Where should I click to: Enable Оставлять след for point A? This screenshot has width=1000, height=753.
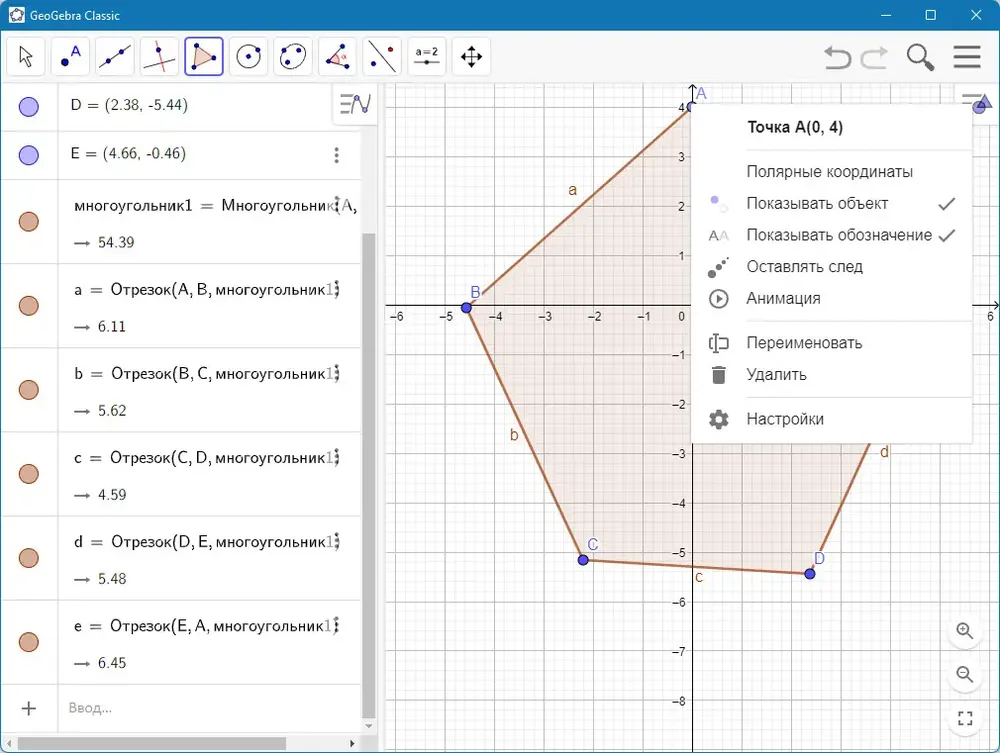tap(831, 267)
